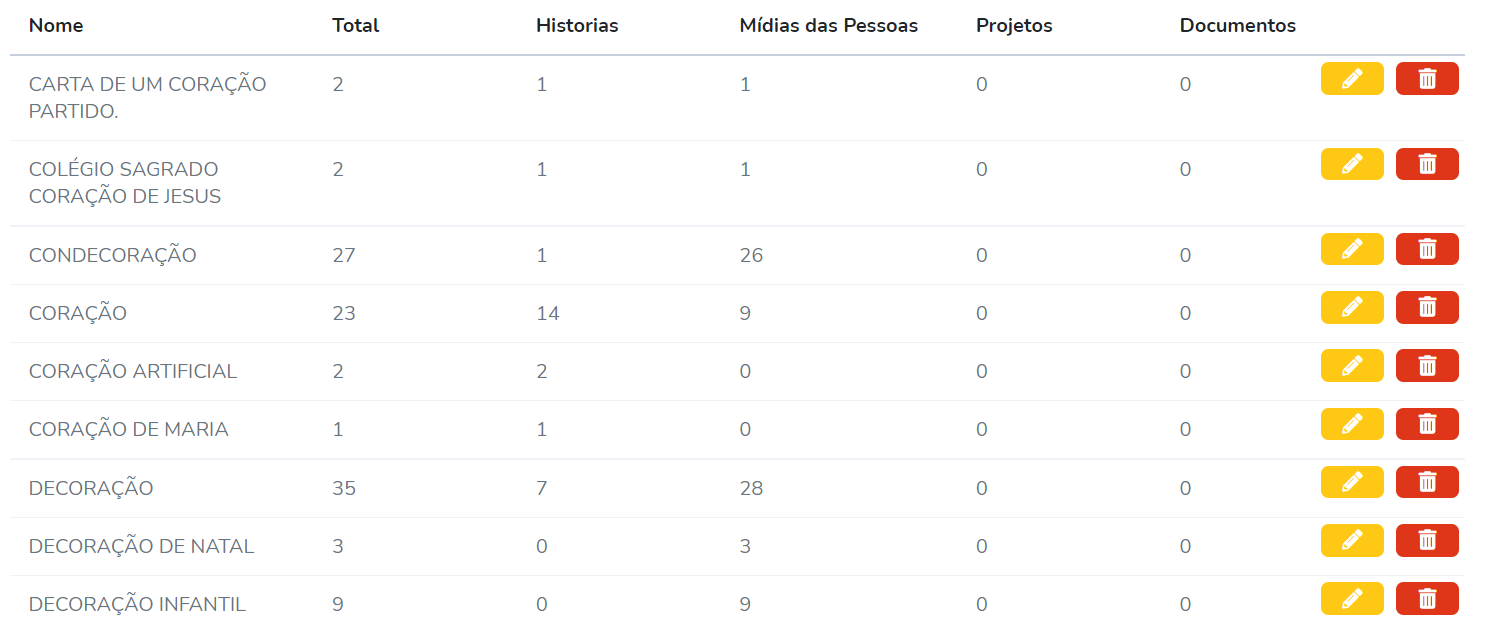Edit the CARTA DE UM CORAÇÃO PARTIDO entry

point(1352,79)
